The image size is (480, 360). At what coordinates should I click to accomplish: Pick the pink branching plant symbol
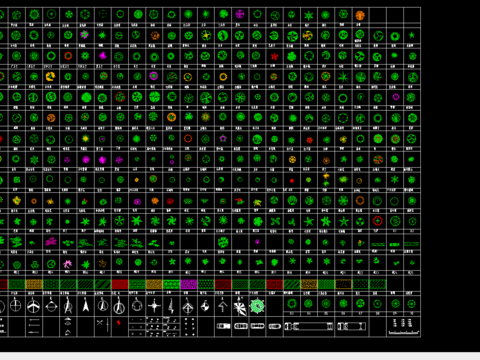click(x=68, y=264)
